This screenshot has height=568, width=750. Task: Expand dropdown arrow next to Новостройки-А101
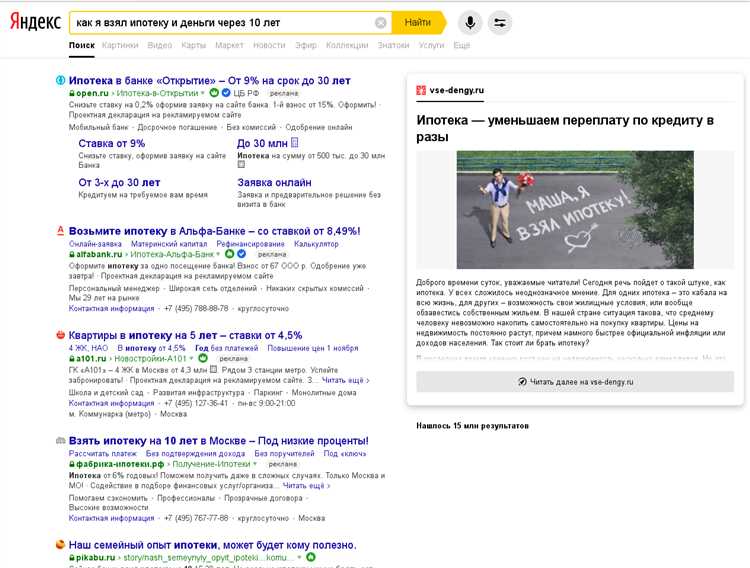click(191, 358)
